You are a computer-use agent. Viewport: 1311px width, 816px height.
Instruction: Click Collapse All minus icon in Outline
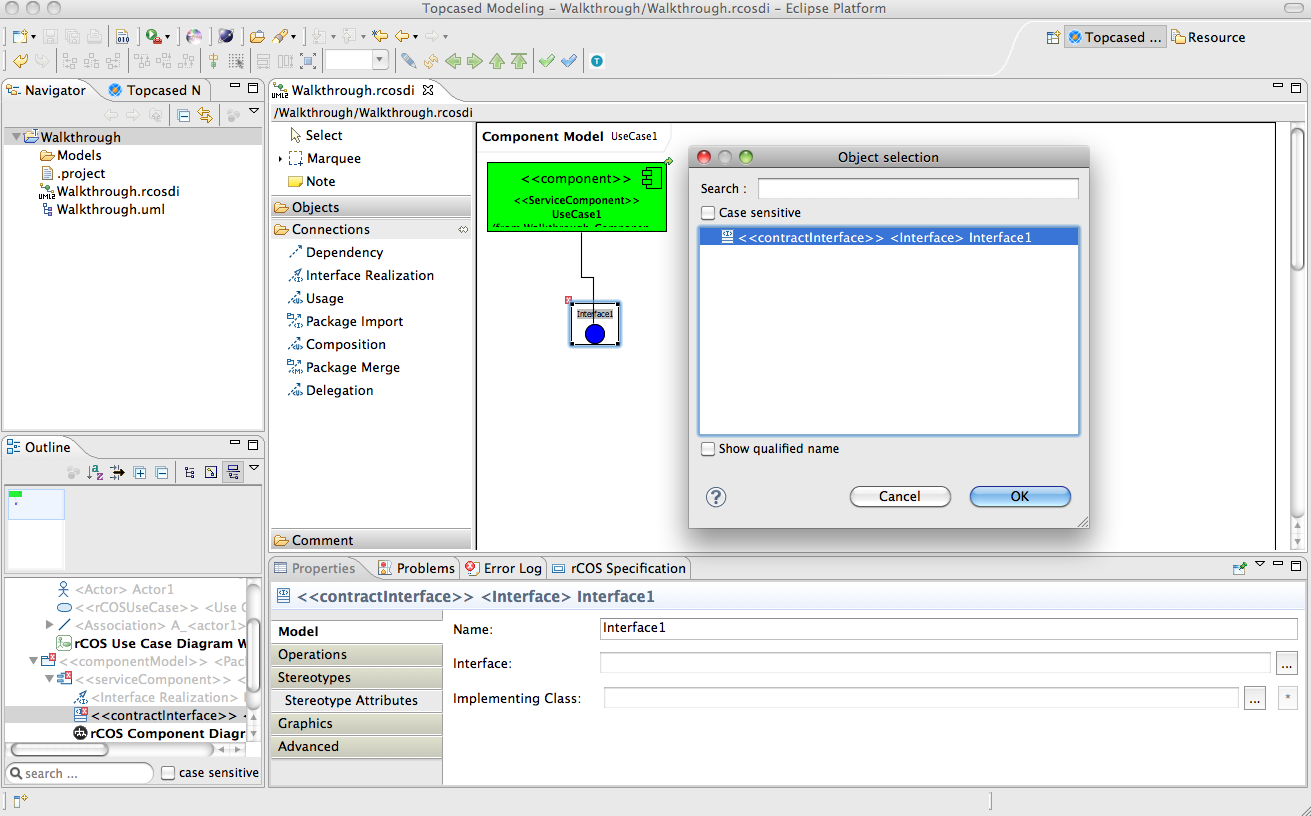click(162, 472)
